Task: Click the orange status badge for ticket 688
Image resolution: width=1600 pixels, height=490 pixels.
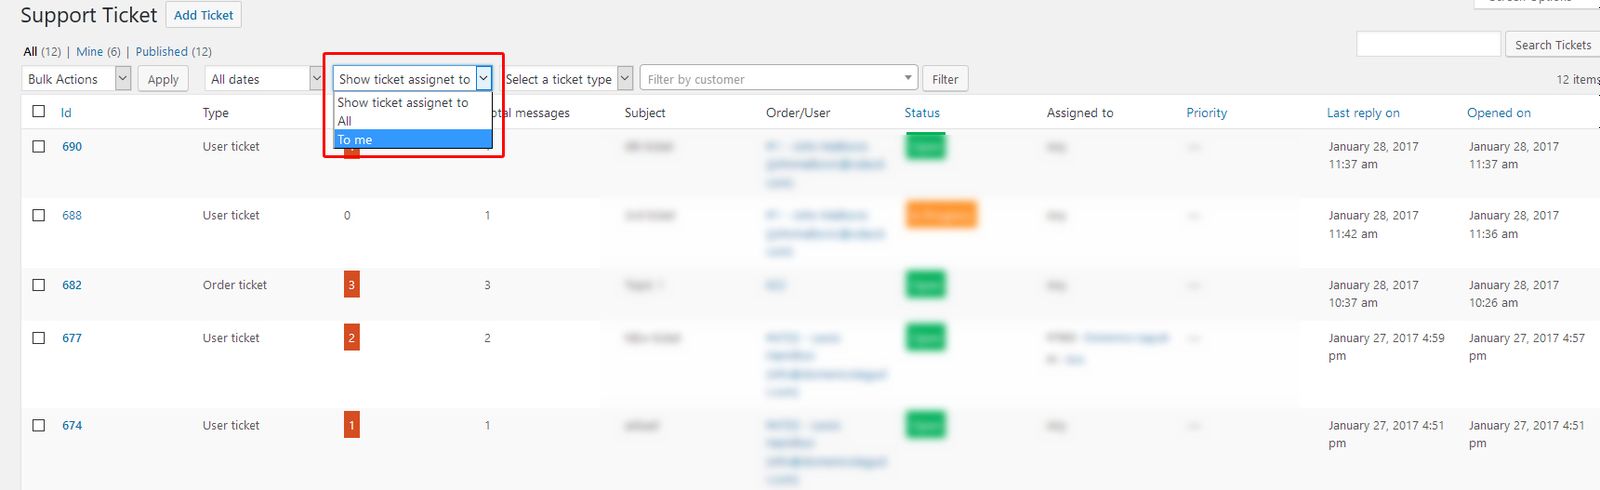Action: pos(940,215)
